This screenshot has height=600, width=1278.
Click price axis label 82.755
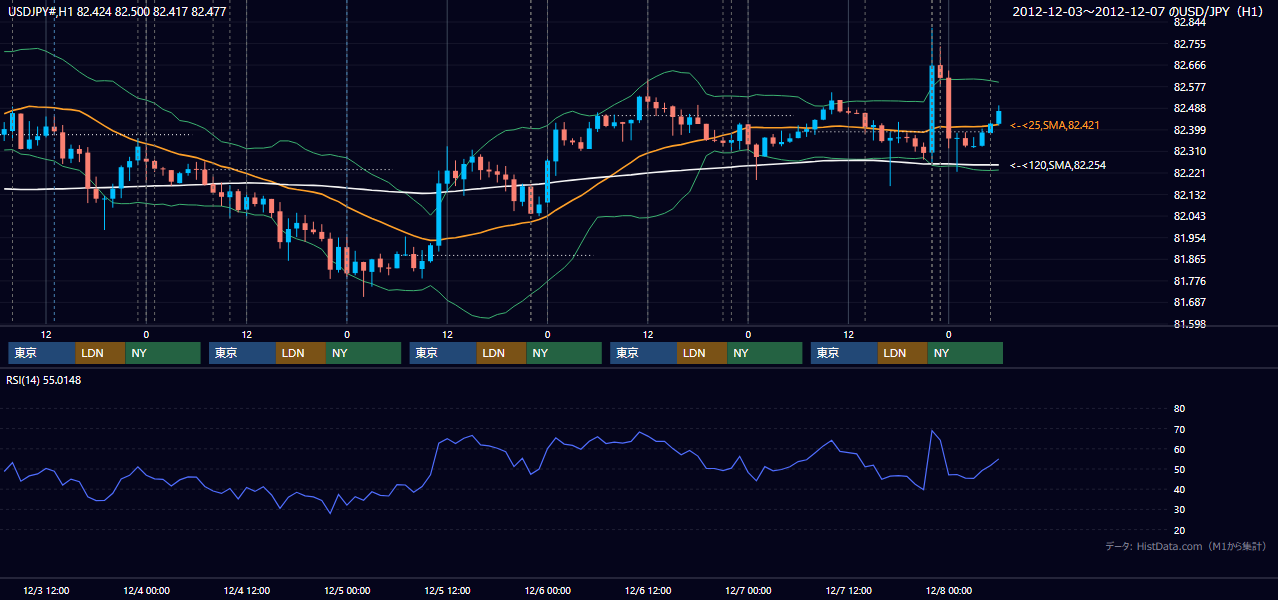pos(1189,44)
